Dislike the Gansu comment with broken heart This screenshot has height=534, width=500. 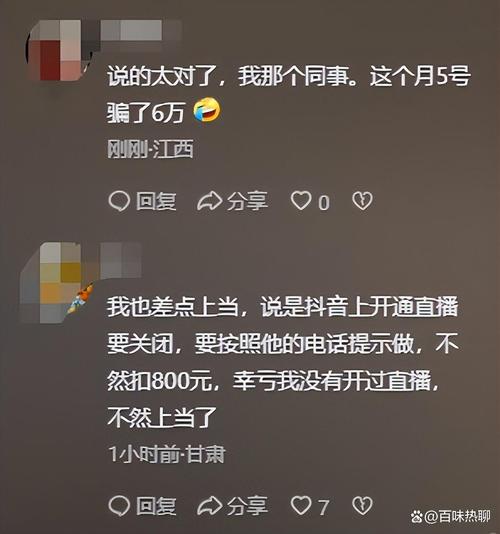(x=362, y=505)
